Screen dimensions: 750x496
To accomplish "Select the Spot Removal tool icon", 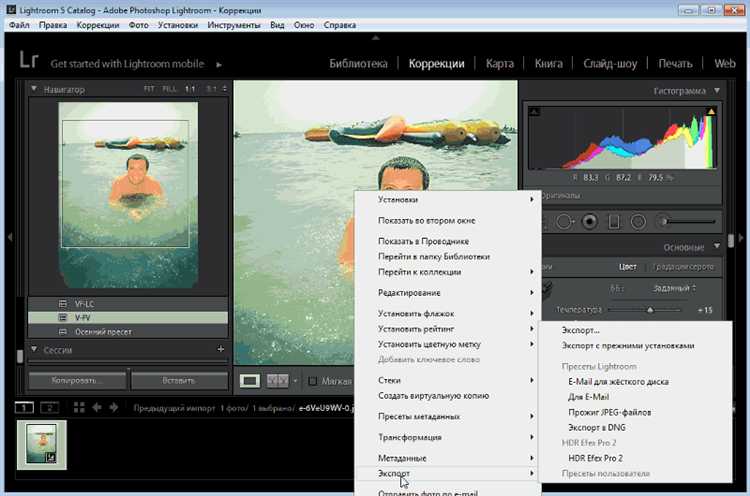I will 564,221.
